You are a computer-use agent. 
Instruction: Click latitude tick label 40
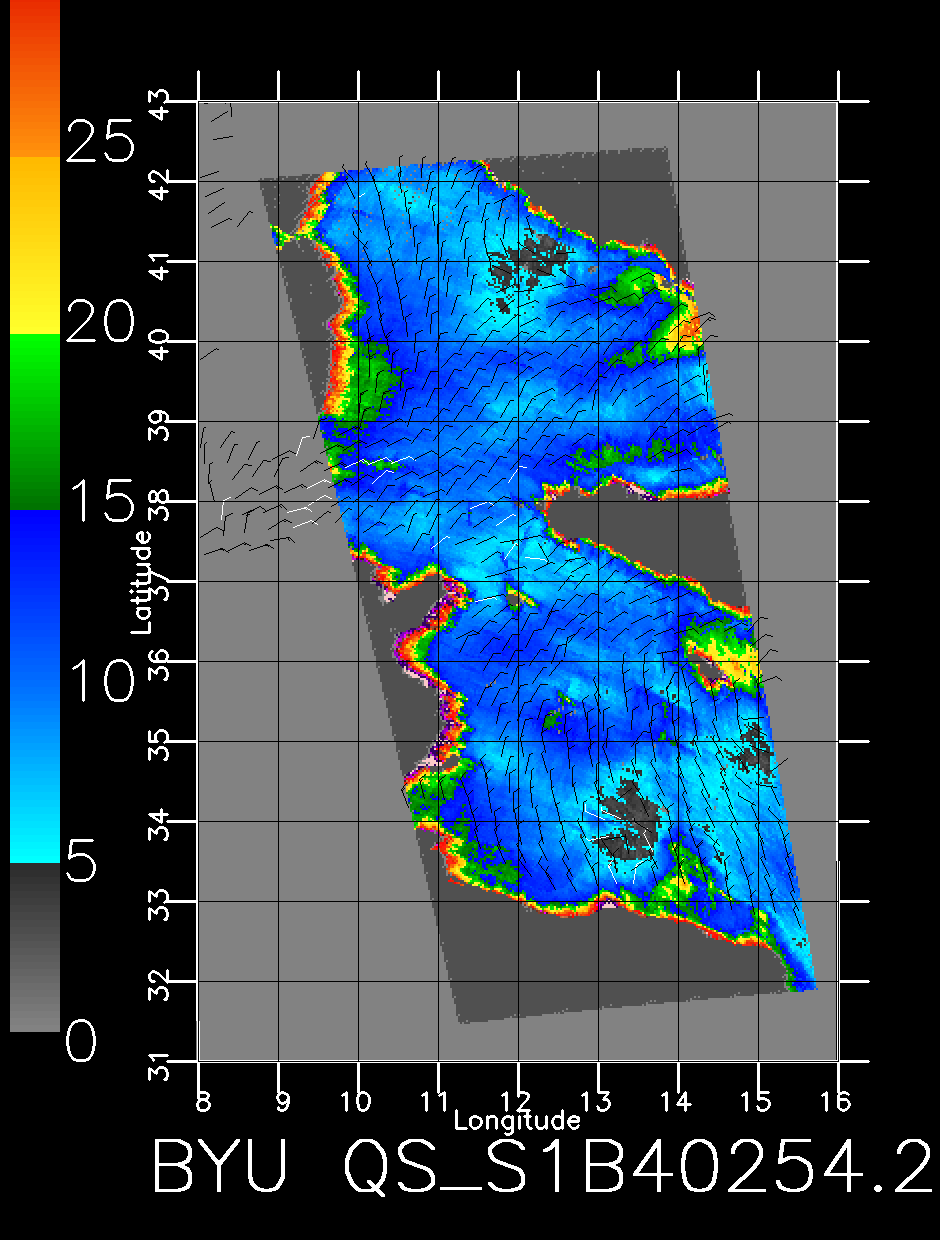[x=160, y=345]
